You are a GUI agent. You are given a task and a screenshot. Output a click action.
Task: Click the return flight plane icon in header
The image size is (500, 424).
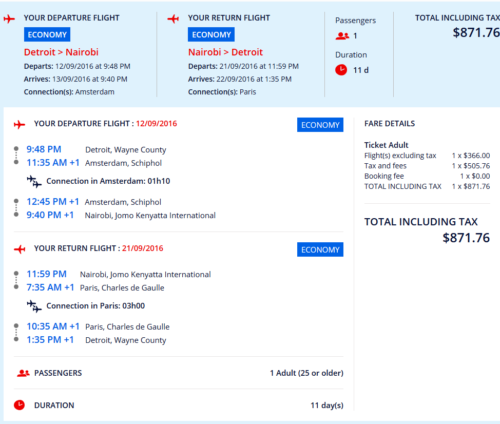coord(173,18)
